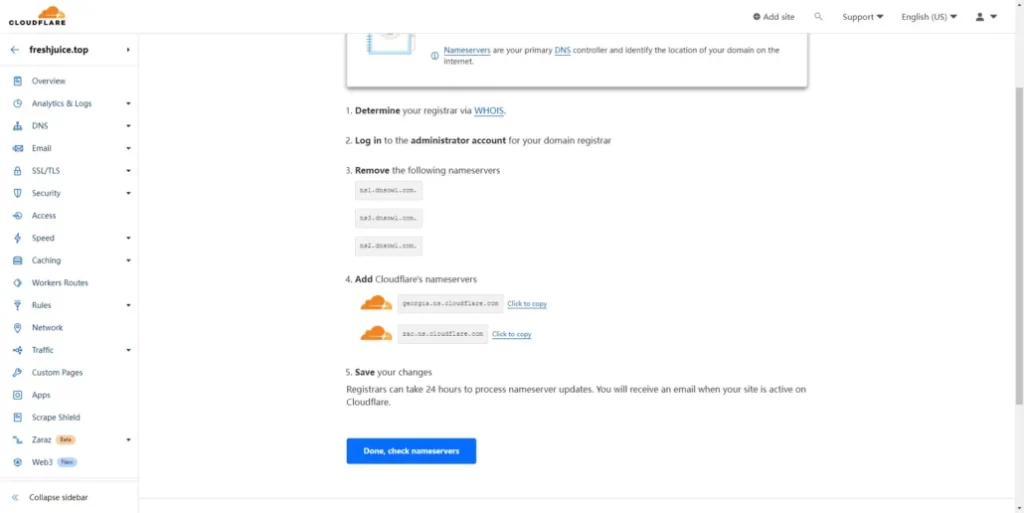Viewport: 1024px width, 513px height.
Task: Click the zac.ns.cloudflare.com nameserver box
Action: click(443, 334)
